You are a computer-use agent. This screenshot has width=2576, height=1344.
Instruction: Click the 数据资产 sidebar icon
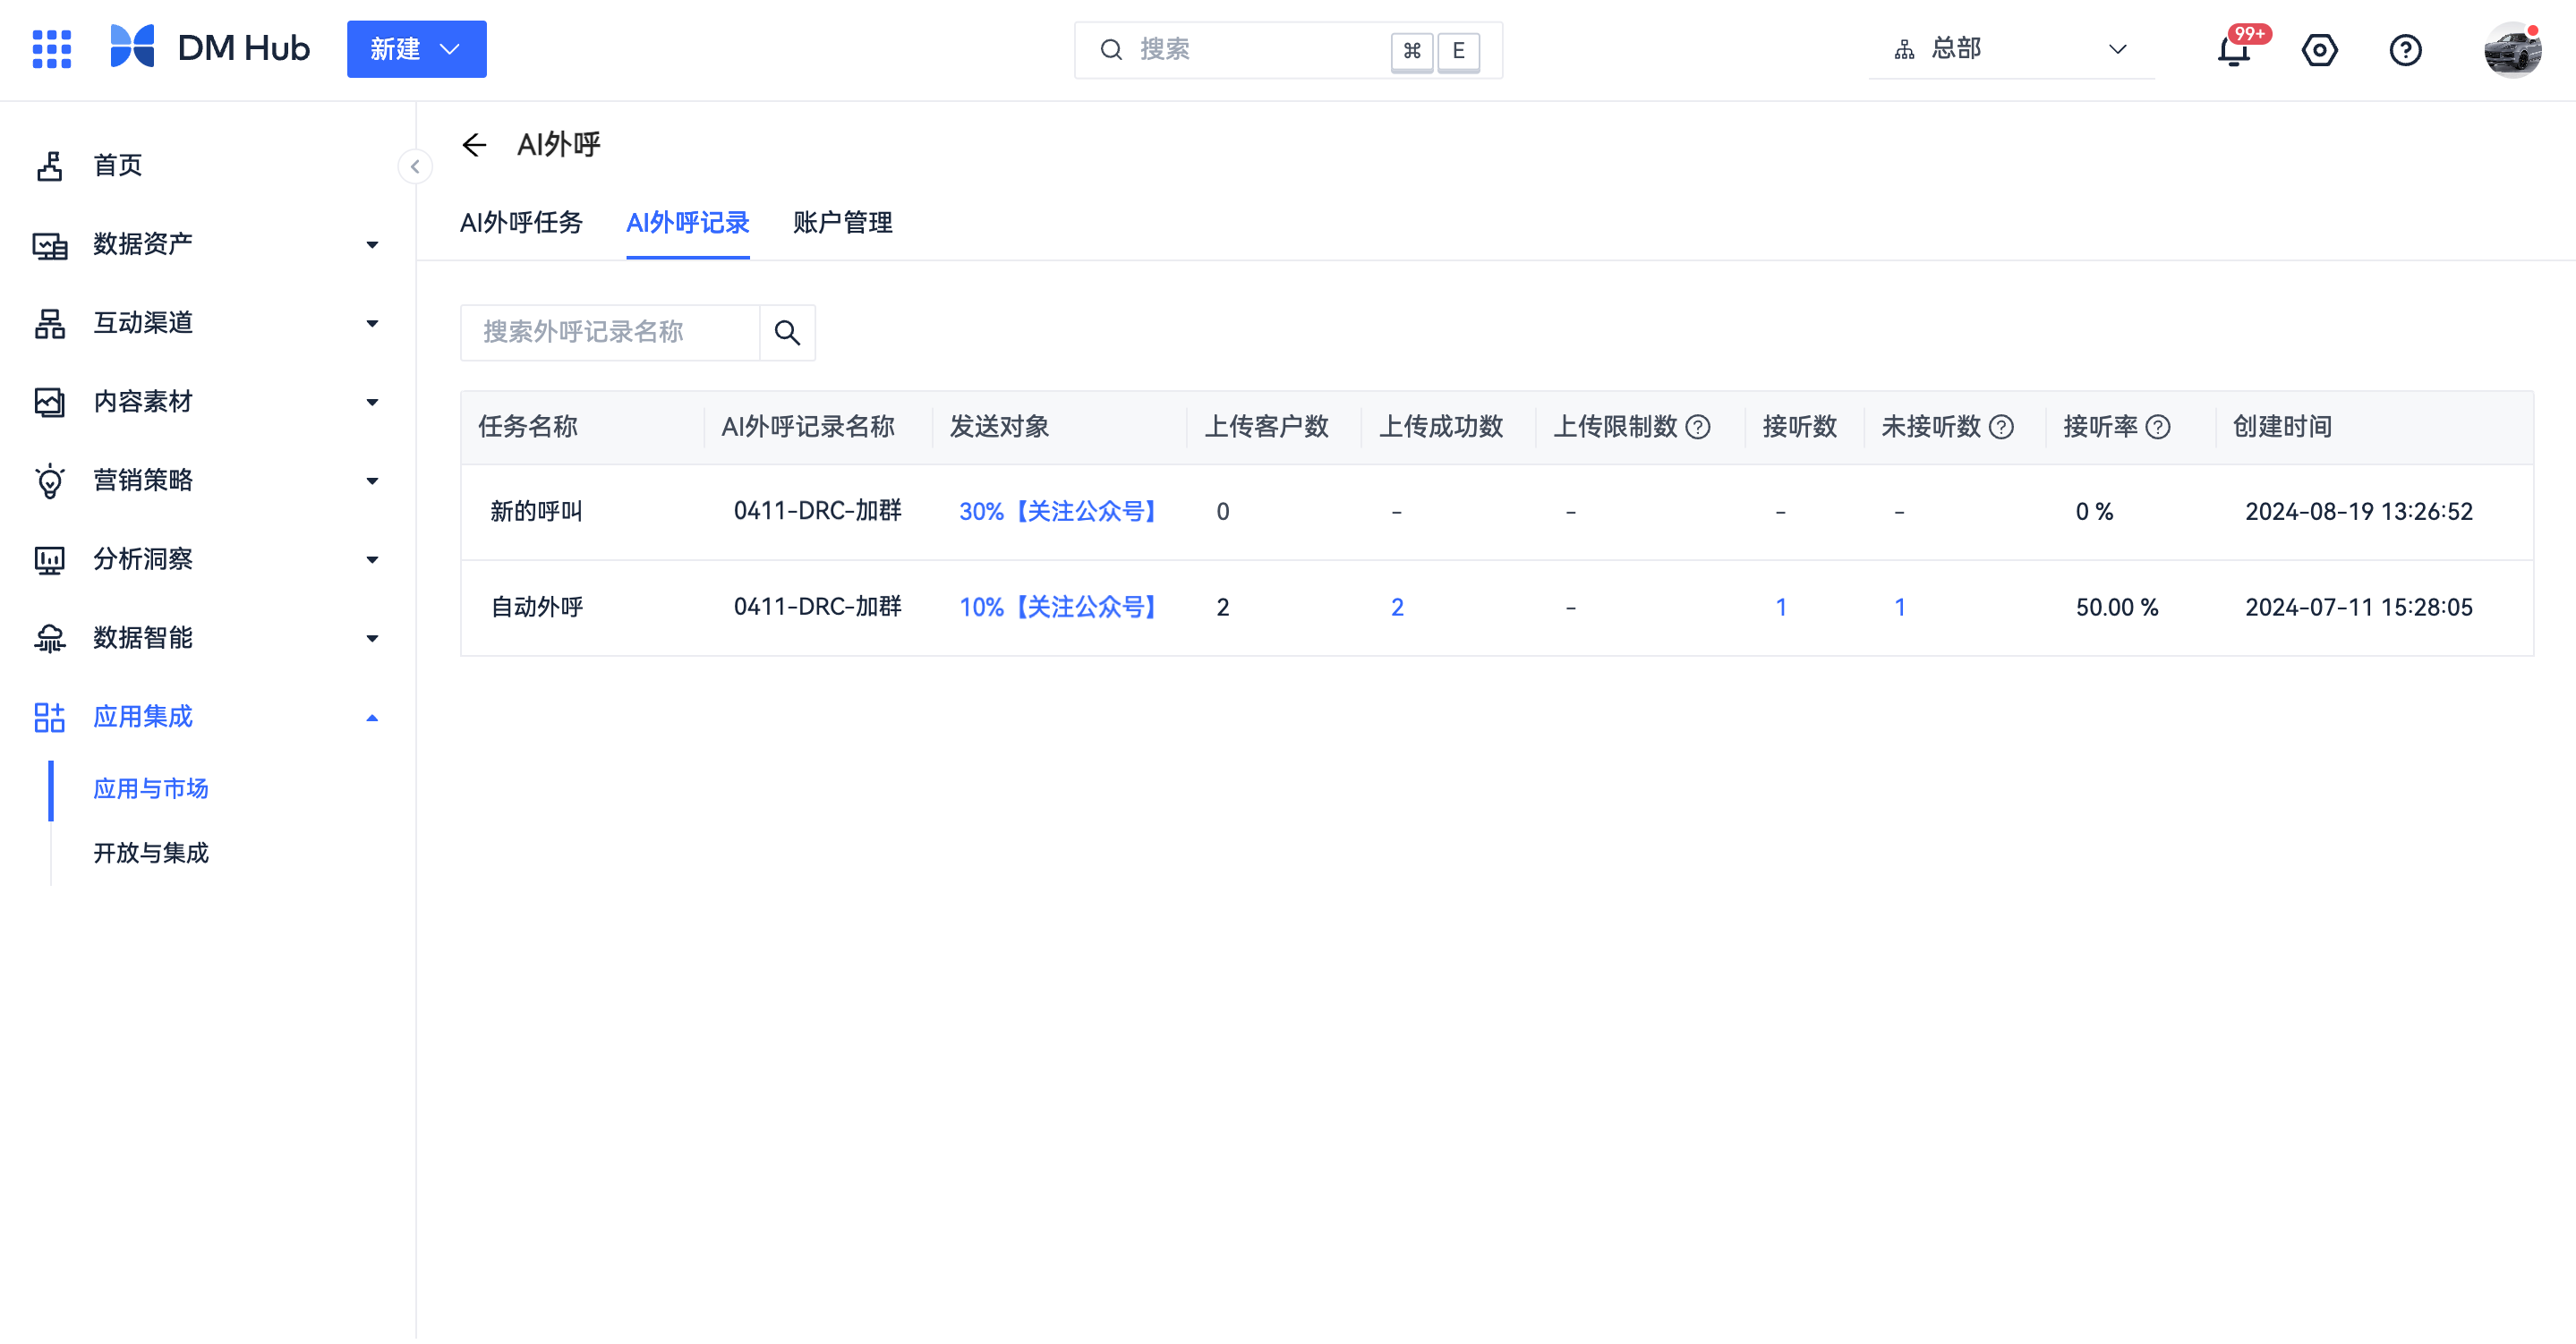[50, 244]
